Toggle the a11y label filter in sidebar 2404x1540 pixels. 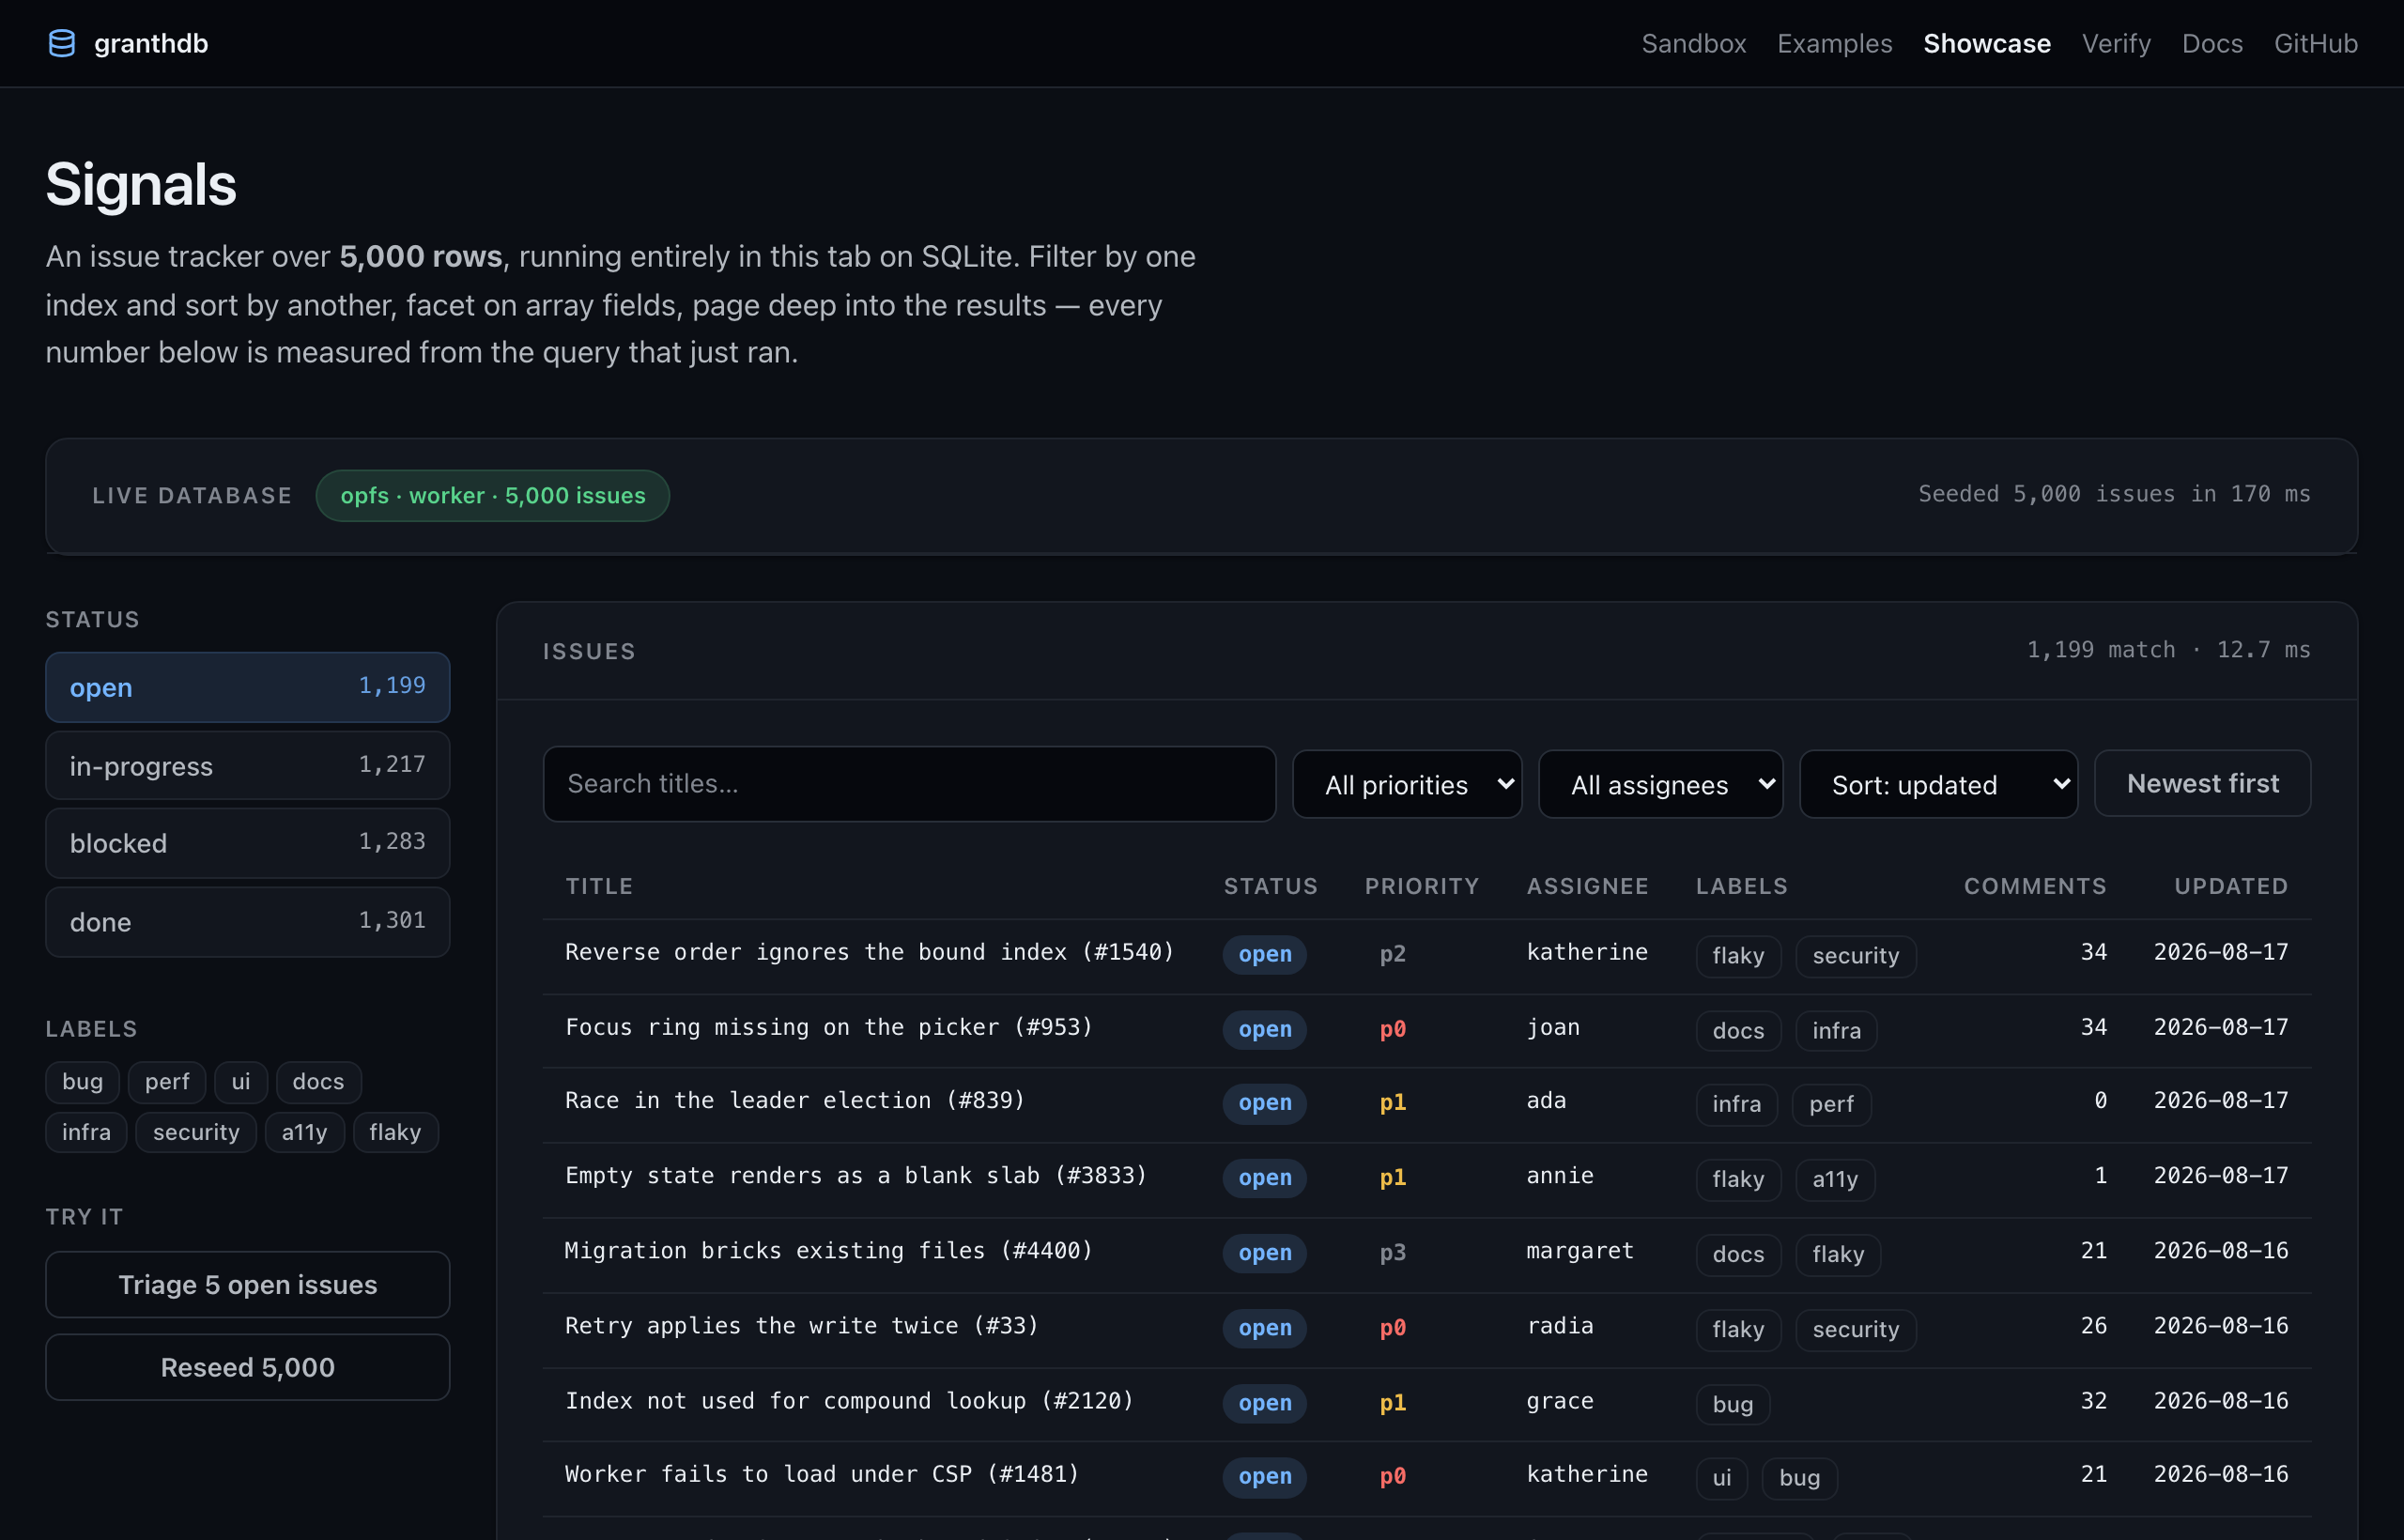tap(304, 1132)
